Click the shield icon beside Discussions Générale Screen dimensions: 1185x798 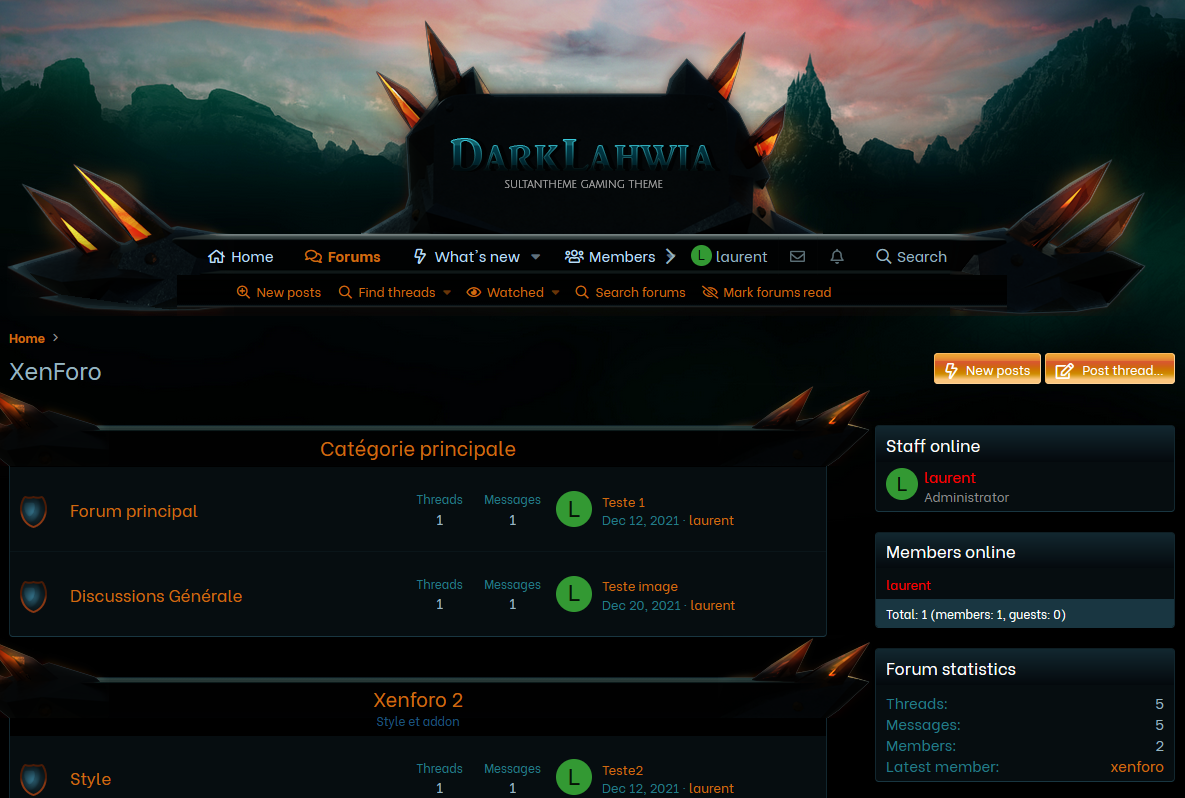coord(33,596)
